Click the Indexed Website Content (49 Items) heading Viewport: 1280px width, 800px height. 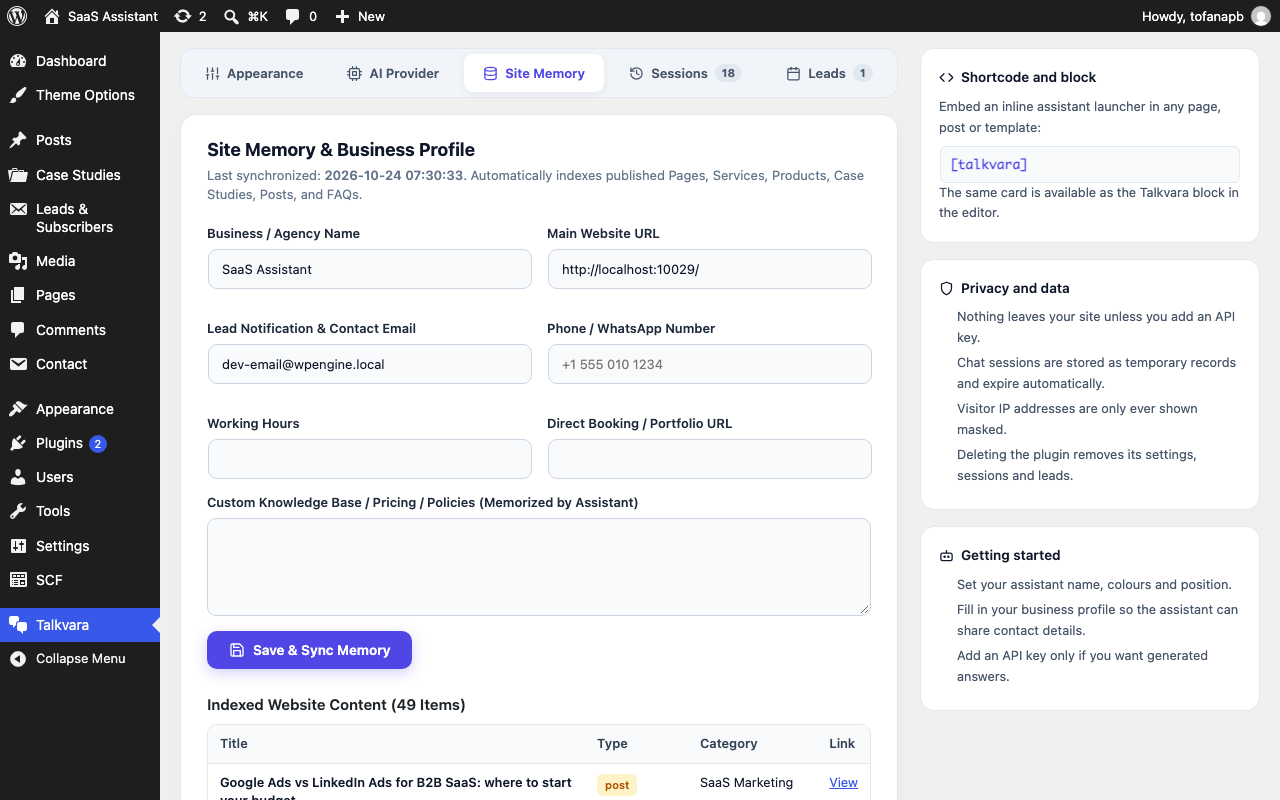click(x=336, y=705)
